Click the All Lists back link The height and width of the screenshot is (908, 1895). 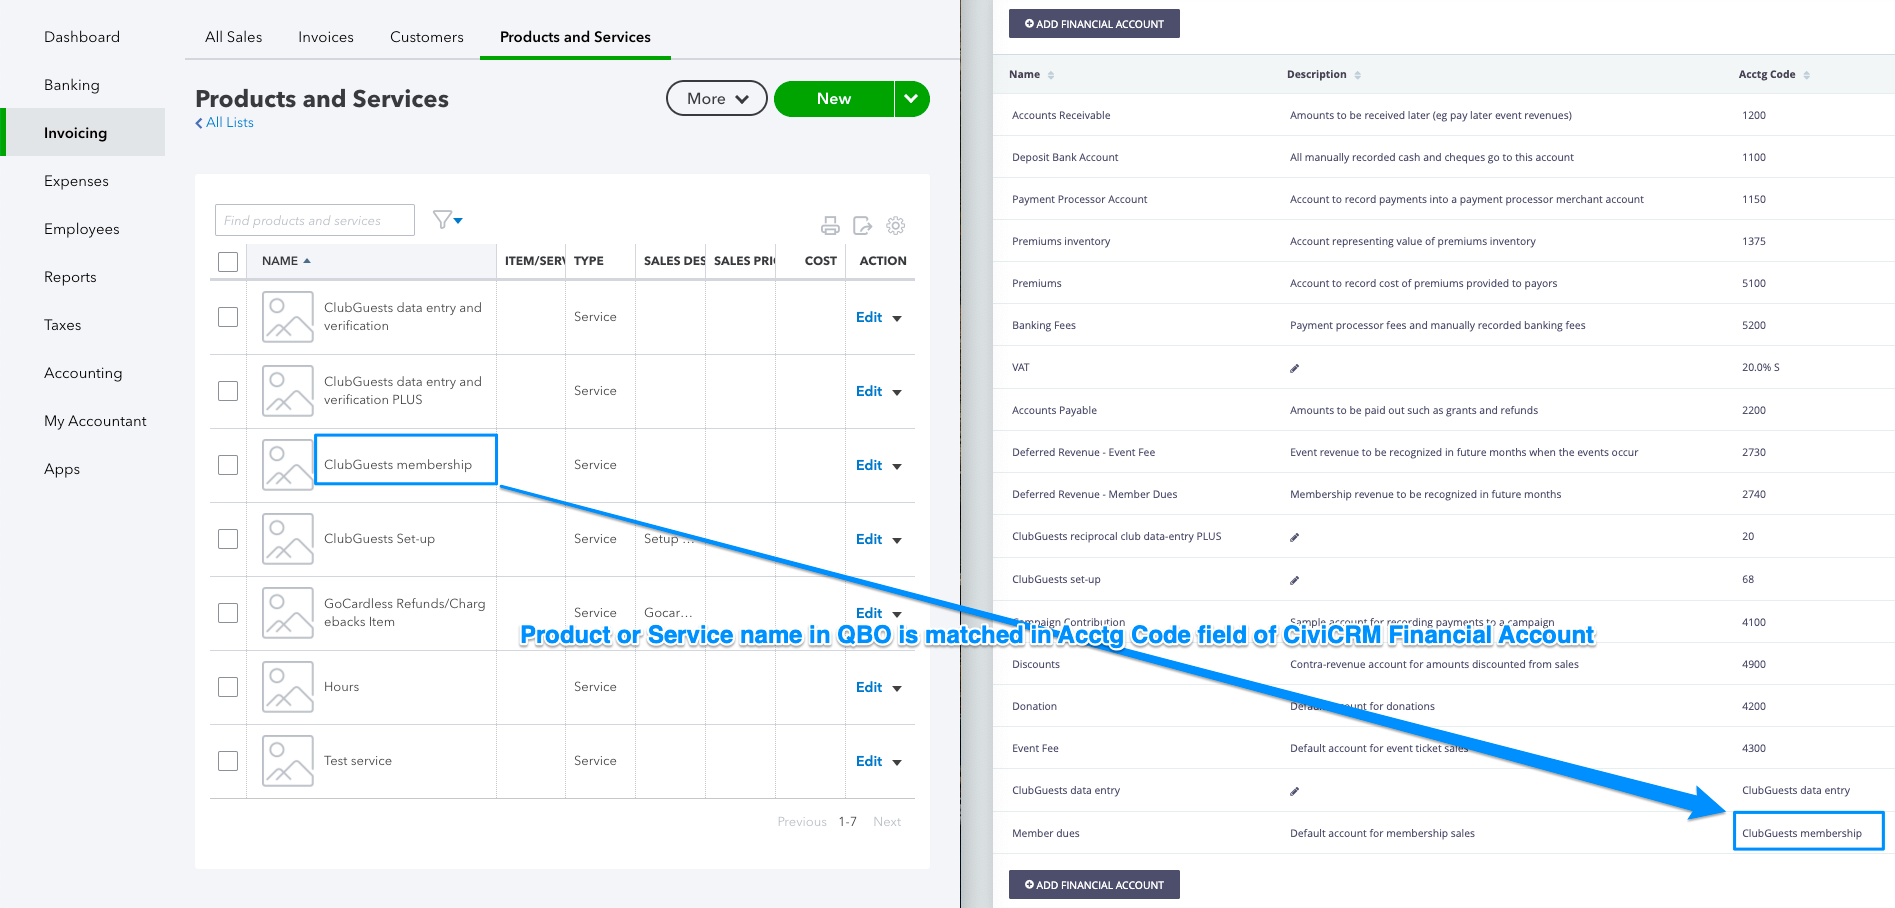coord(224,123)
